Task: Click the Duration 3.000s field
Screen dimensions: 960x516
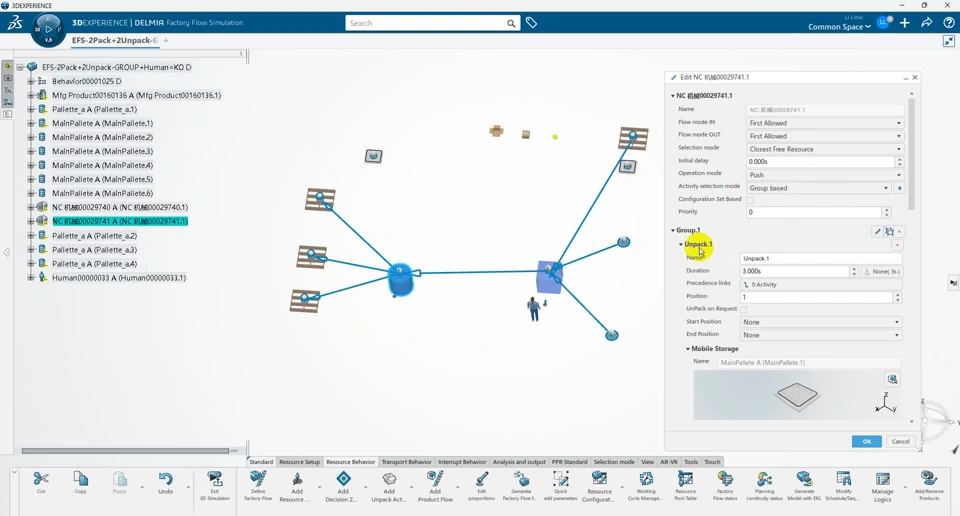Action: [x=795, y=271]
